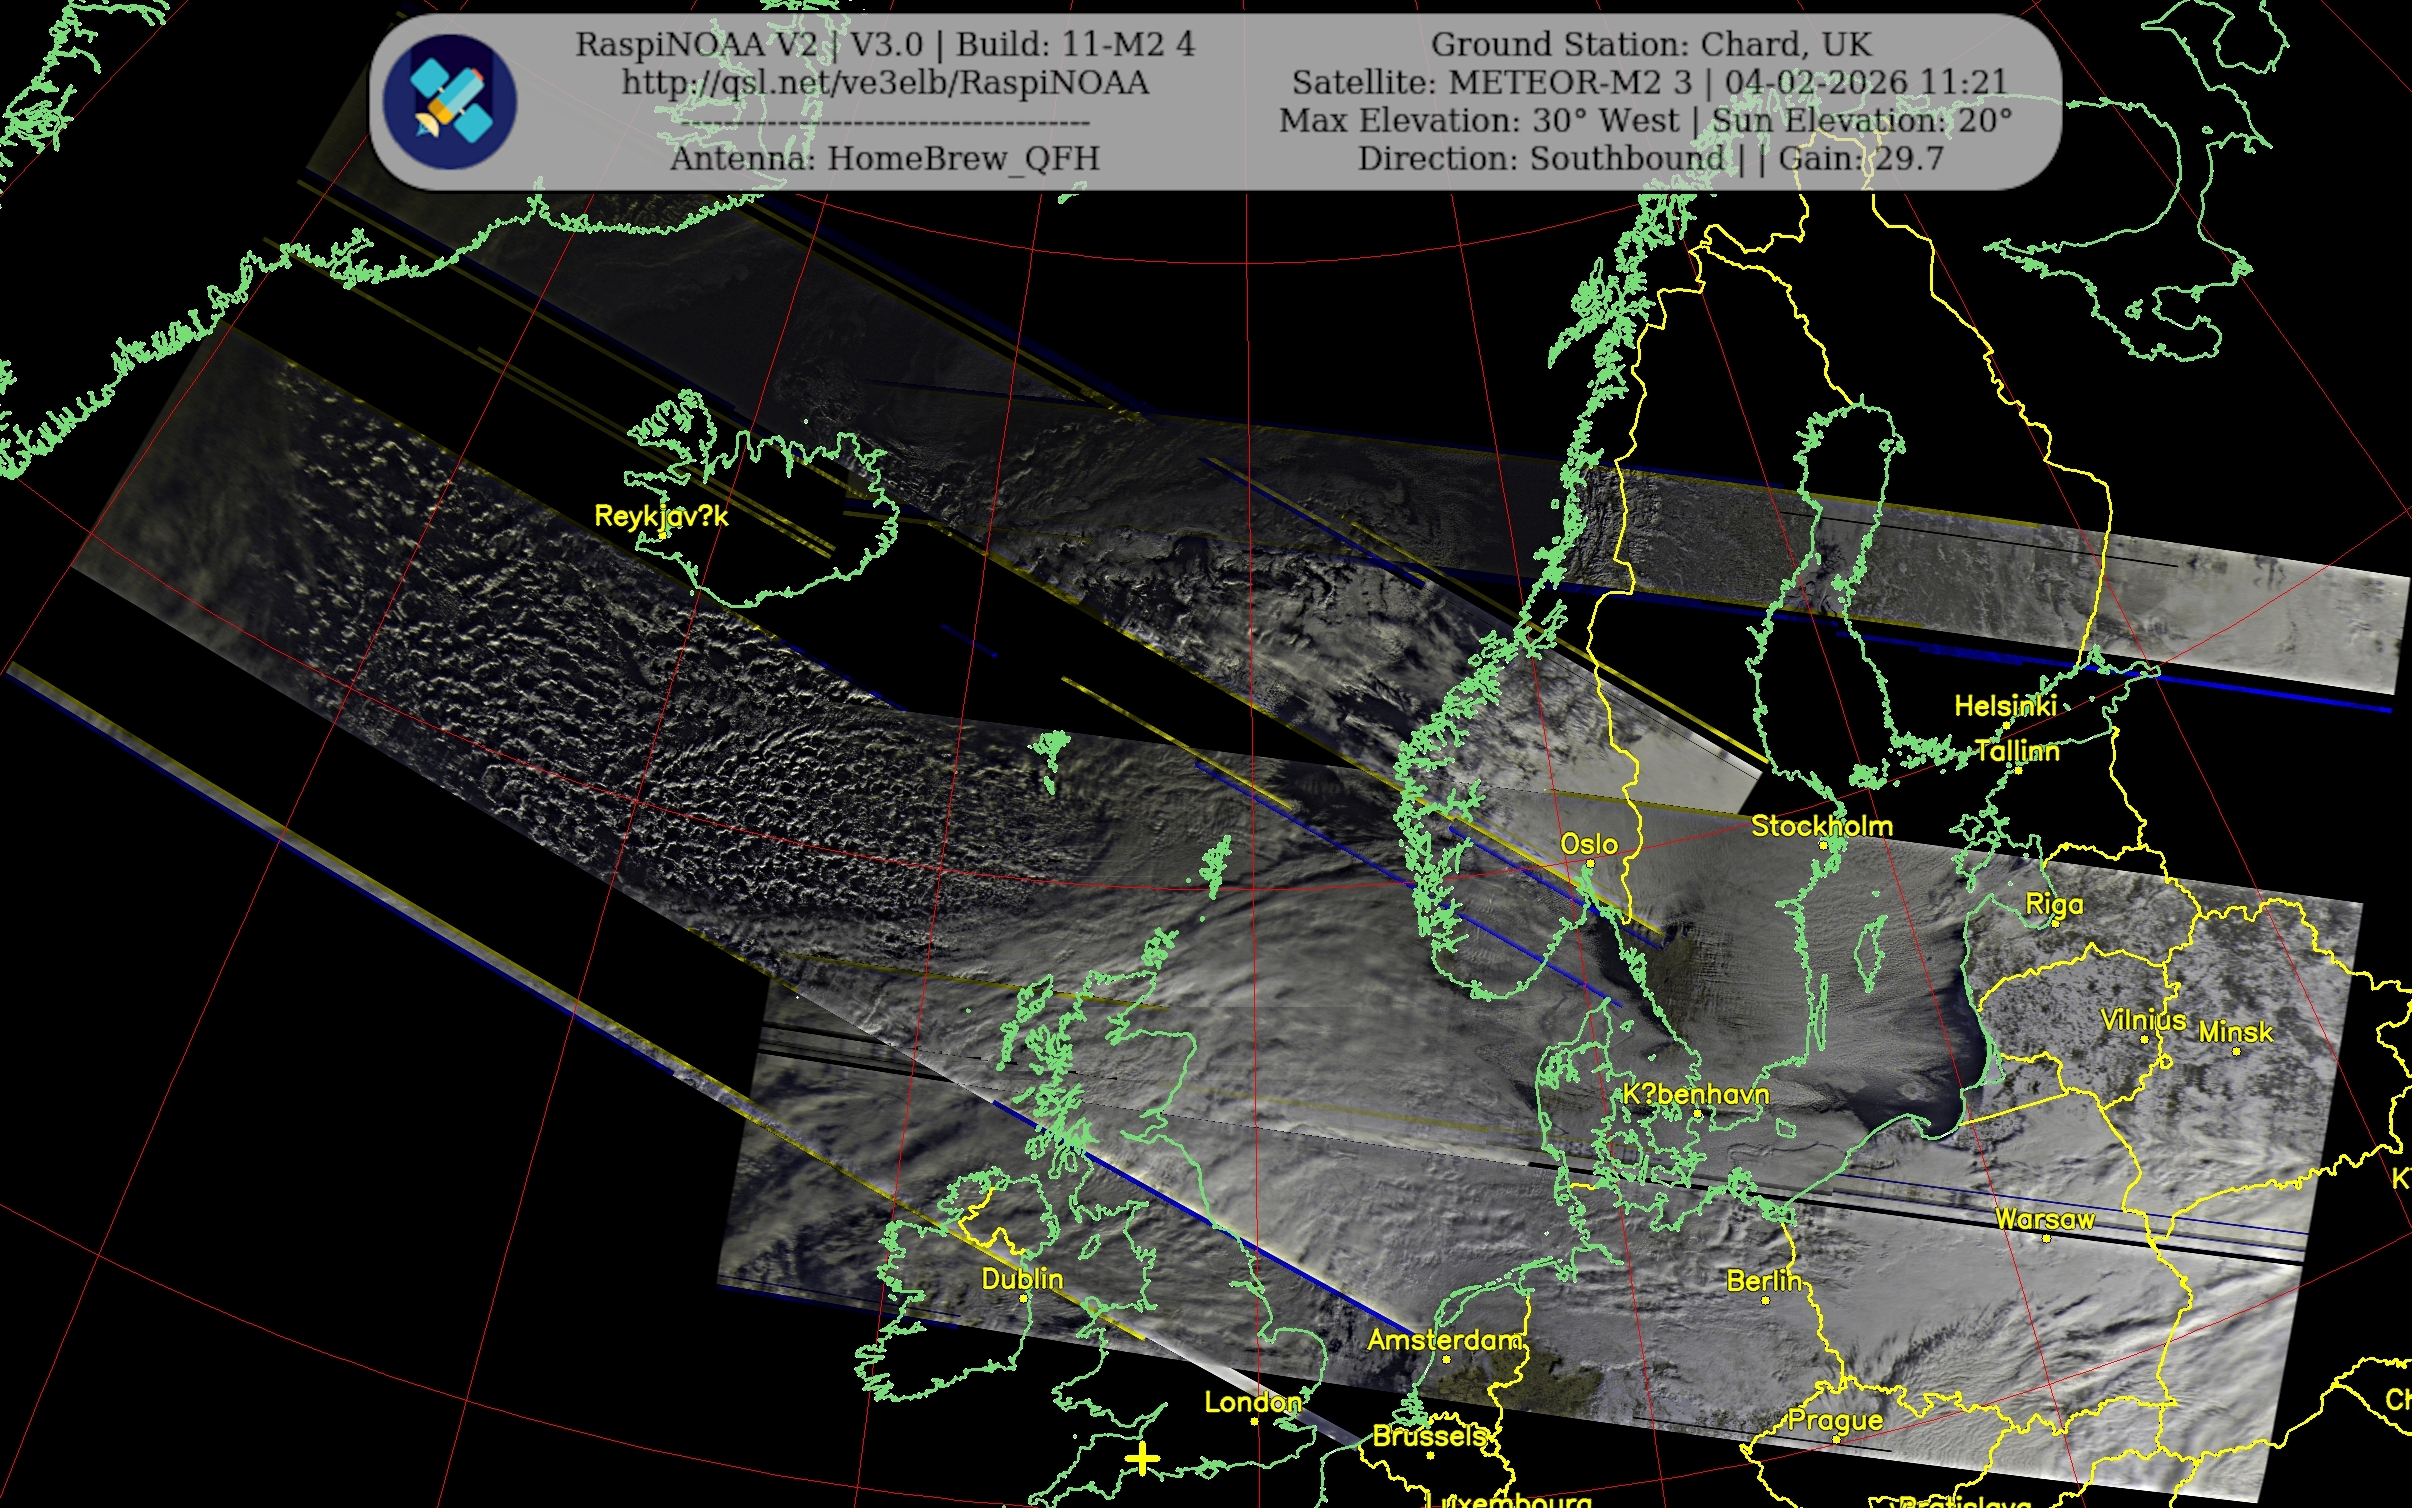Viewport: 2412px width, 1508px height.
Task: Click the Antenna HomeBrew_QFH text
Action: coord(885,158)
